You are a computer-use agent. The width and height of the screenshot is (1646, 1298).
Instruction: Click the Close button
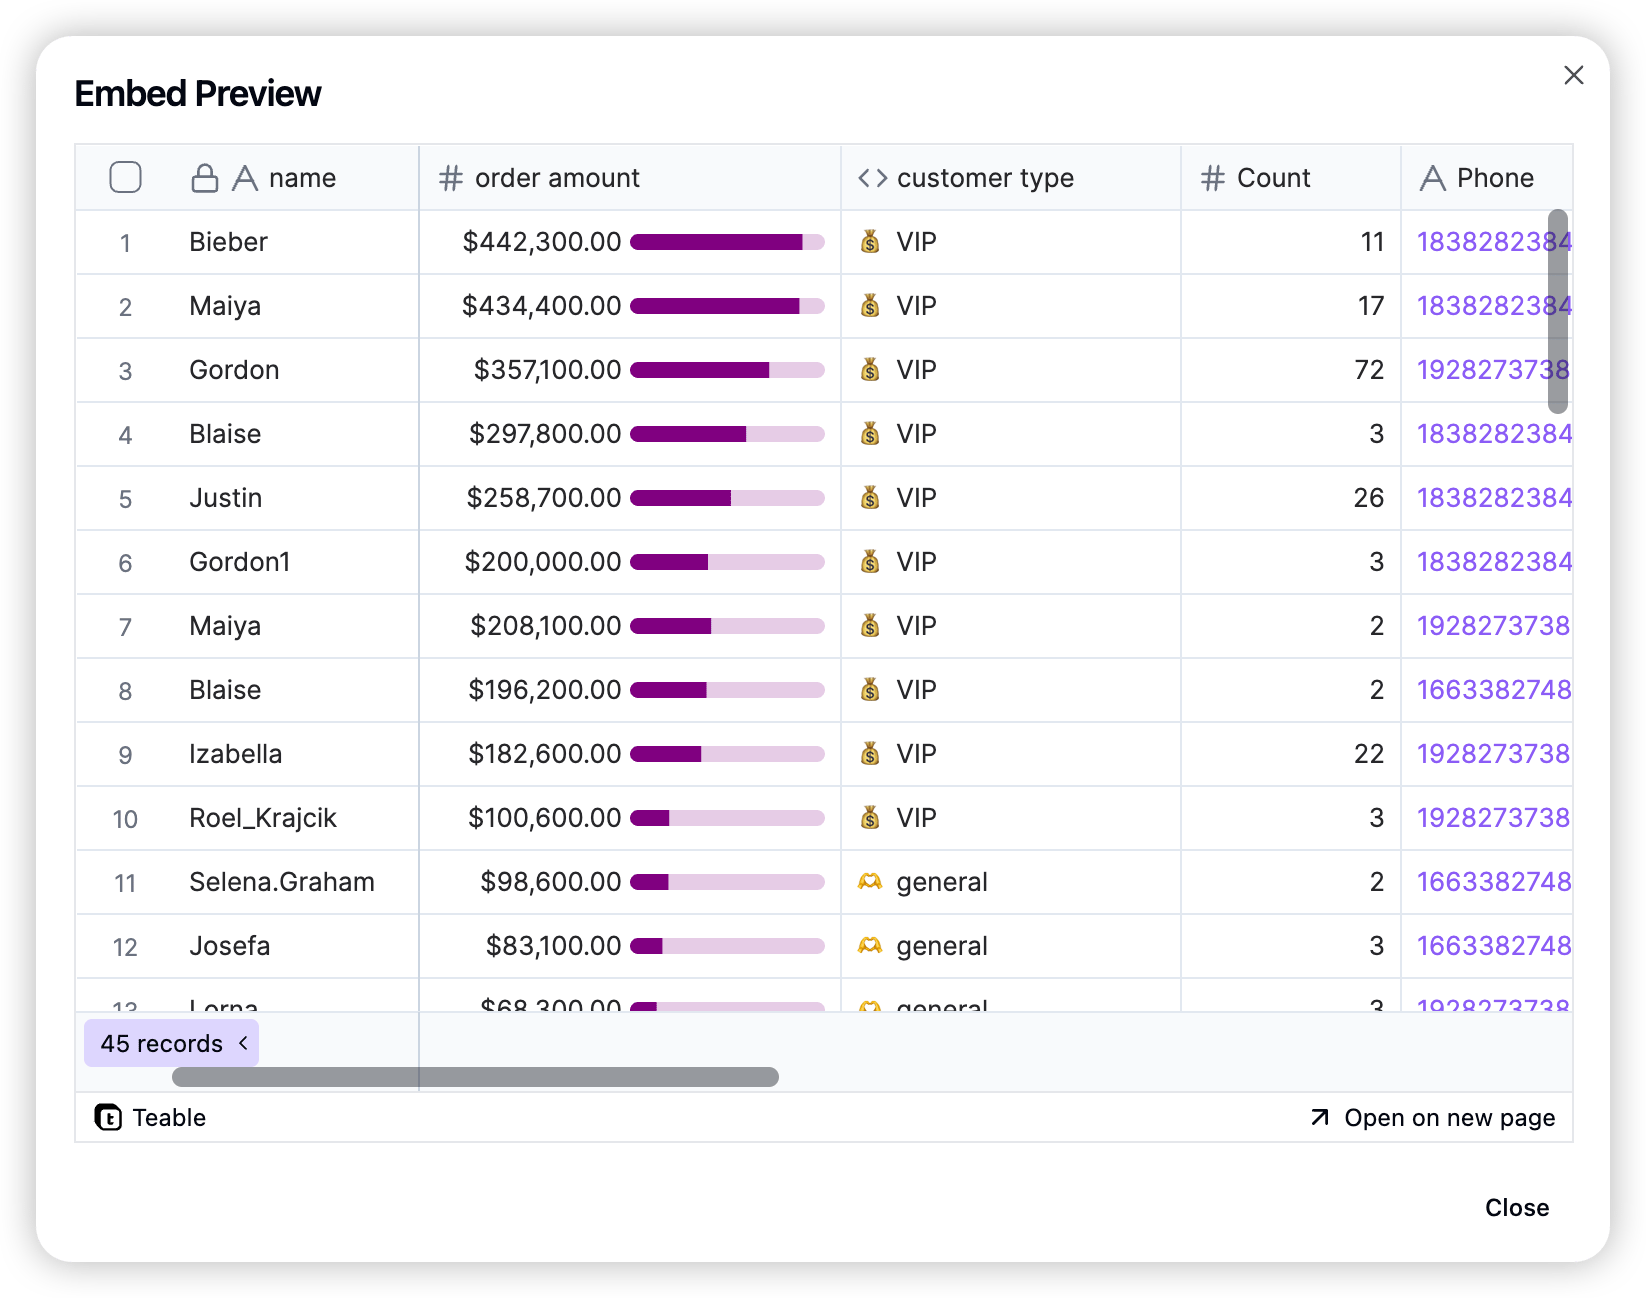[x=1517, y=1208]
